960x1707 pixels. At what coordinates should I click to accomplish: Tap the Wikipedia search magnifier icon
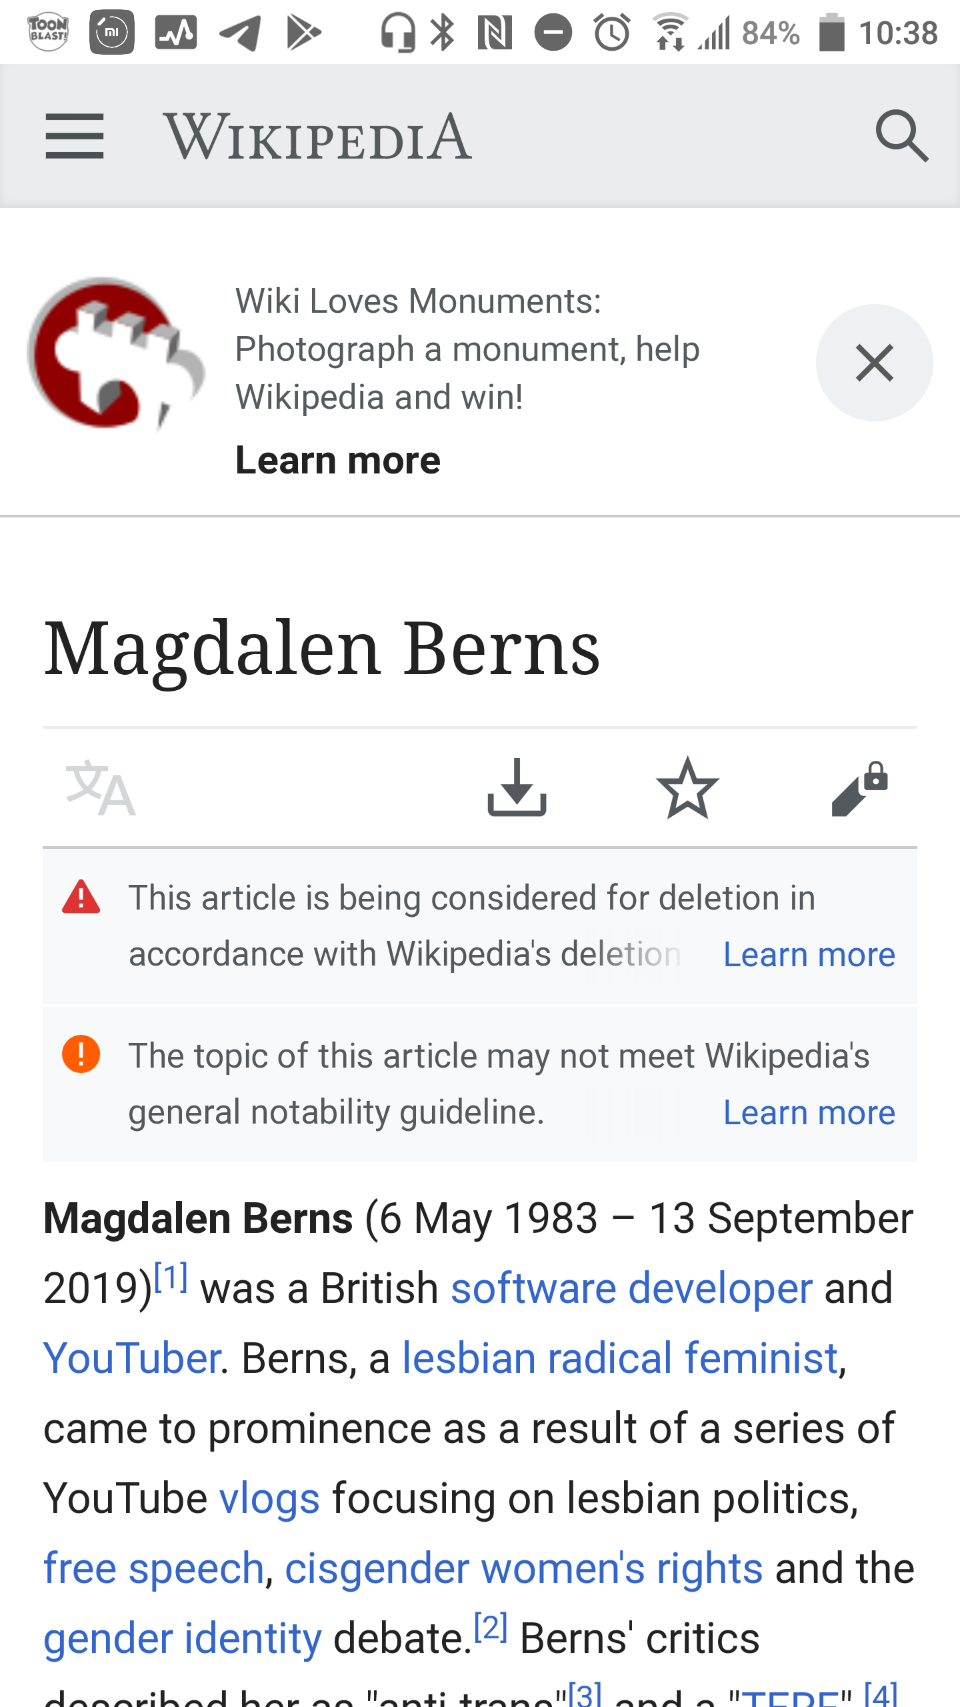coord(901,136)
